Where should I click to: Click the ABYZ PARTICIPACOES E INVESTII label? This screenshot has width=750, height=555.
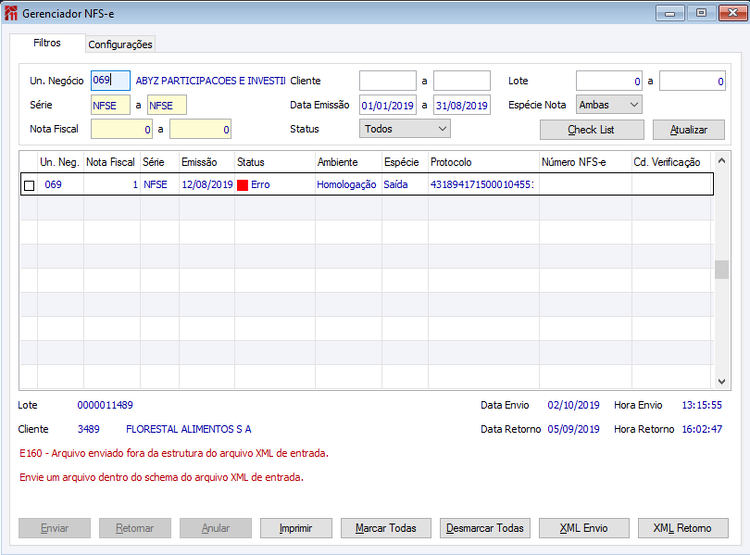point(210,81)
